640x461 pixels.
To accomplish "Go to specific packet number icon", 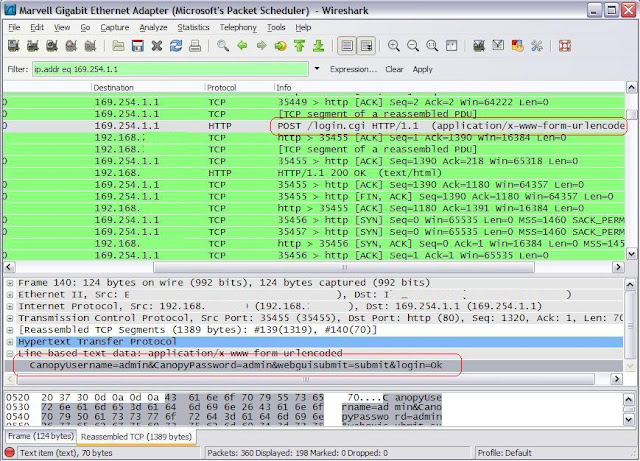I will click(280, 46).
